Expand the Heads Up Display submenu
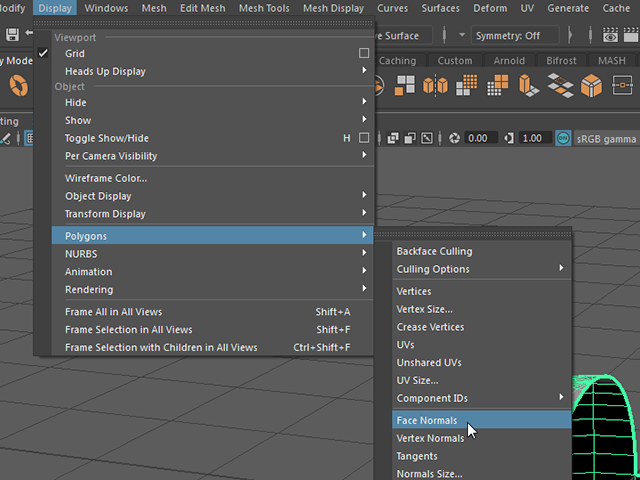Image resolution: width=640 pixels, height=480 pixels. pos(364,71)
